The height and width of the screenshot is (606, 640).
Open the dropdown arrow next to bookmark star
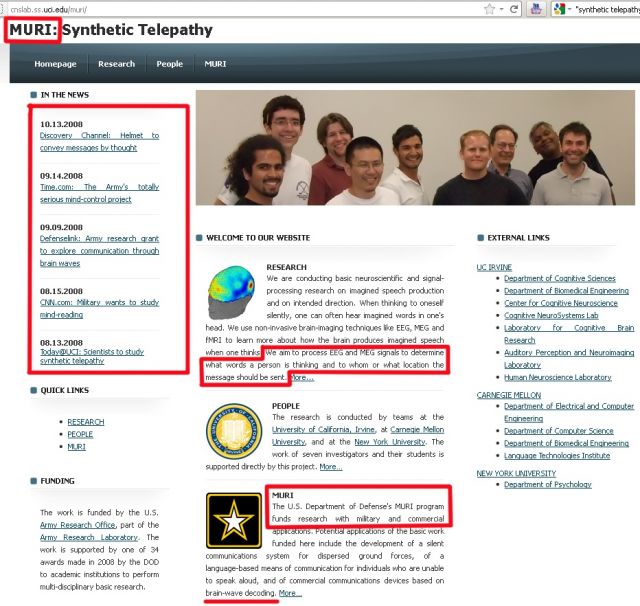[501, 9]
